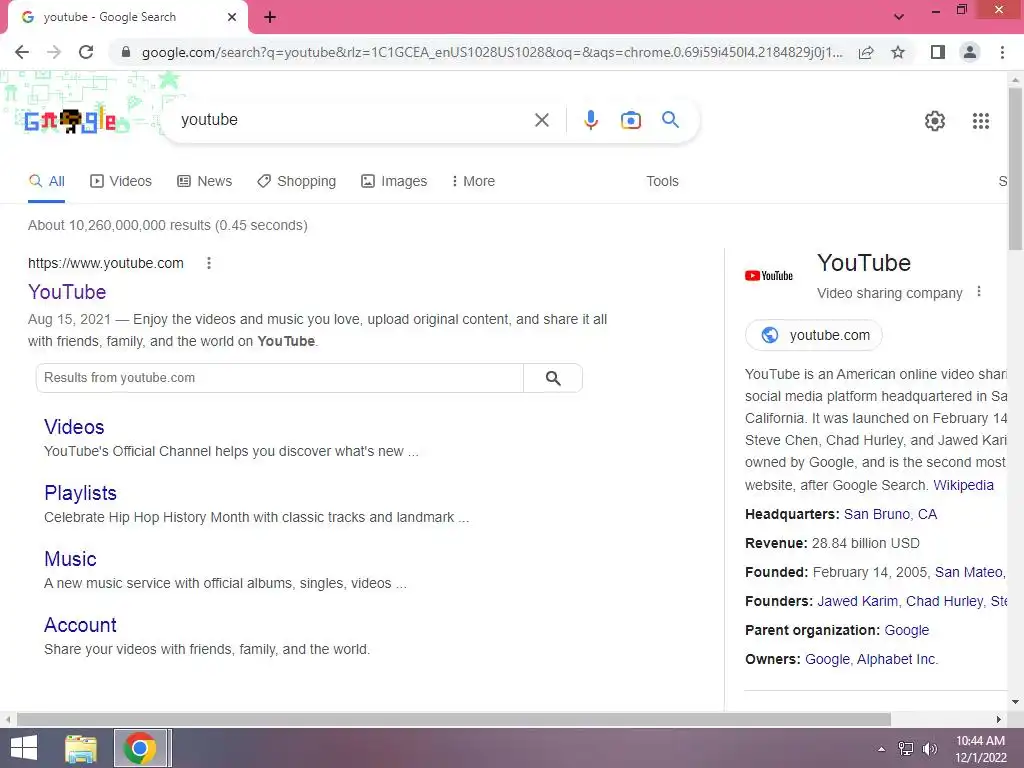Open network status tray icon
The image size is (1024, 768).
click(906, 748)
